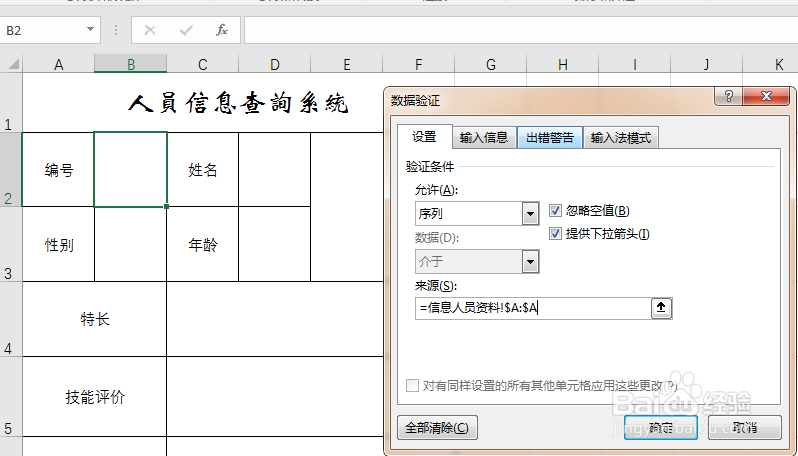The height and width of the screenshot is (456, 798).
Task: Click the 确定 button
Action: tap(661, 428)
